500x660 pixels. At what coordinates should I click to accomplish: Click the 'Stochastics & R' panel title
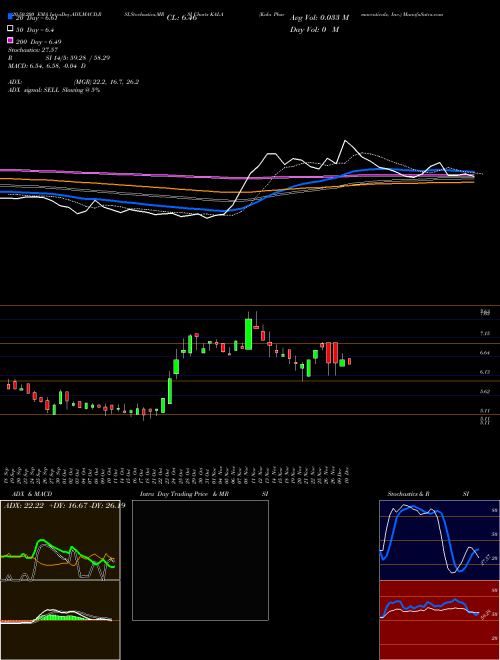tap(408, 494)
